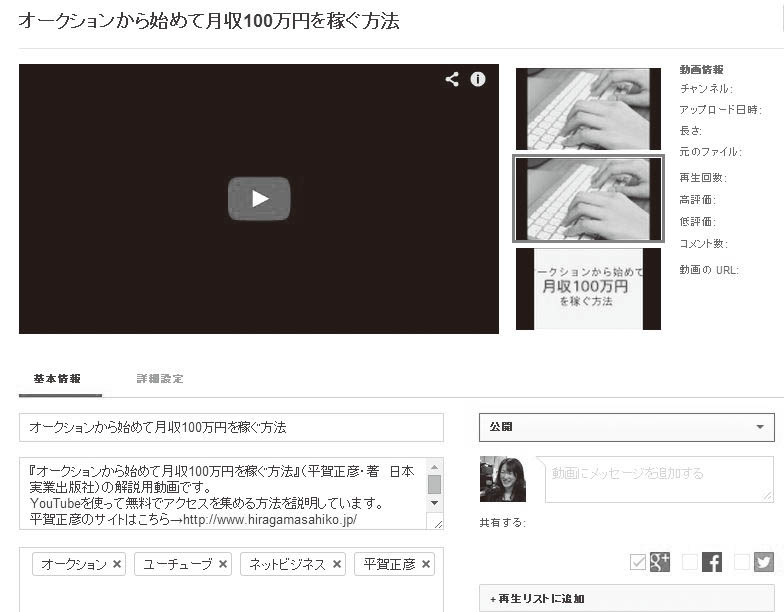Click the description box resize handle
The height and width of the screenshot is (612, 784).
click(438, 524)
